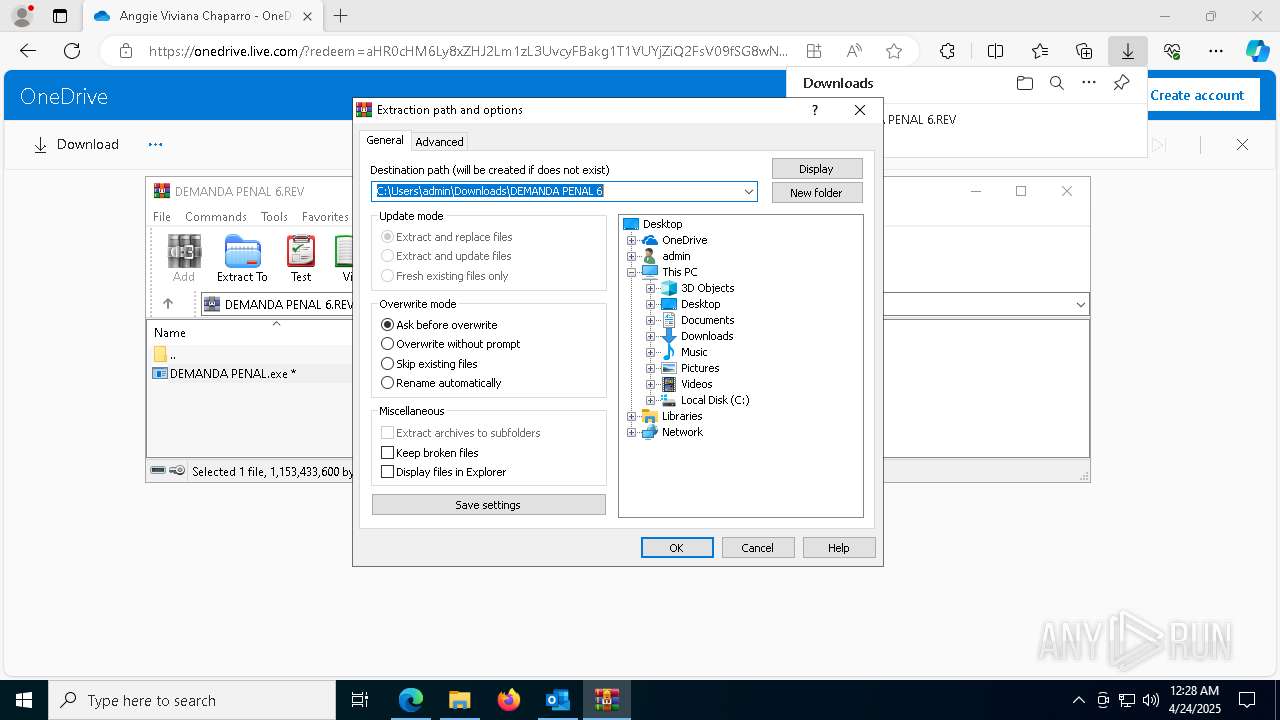Open Favorites list icon in Edge
This screenshot has width=1280, height=720.
1040,51
